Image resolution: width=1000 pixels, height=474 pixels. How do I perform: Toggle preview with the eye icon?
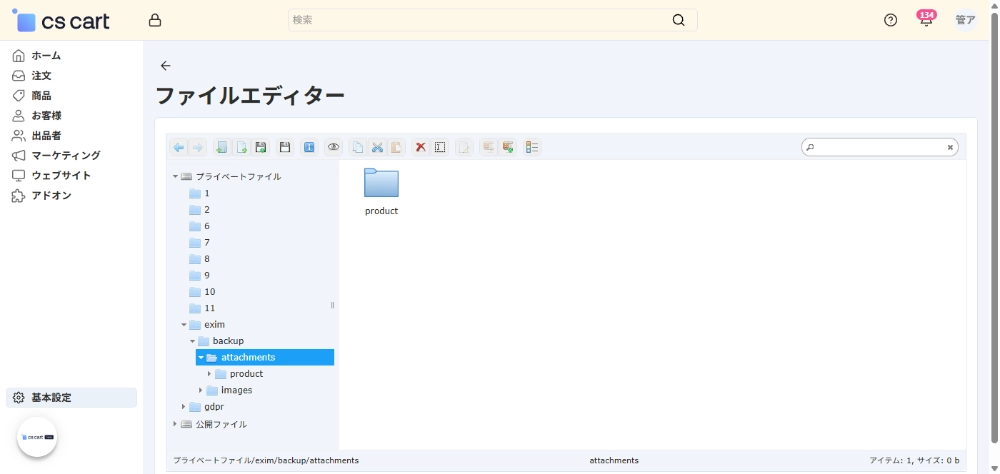[x=333, y=147]
